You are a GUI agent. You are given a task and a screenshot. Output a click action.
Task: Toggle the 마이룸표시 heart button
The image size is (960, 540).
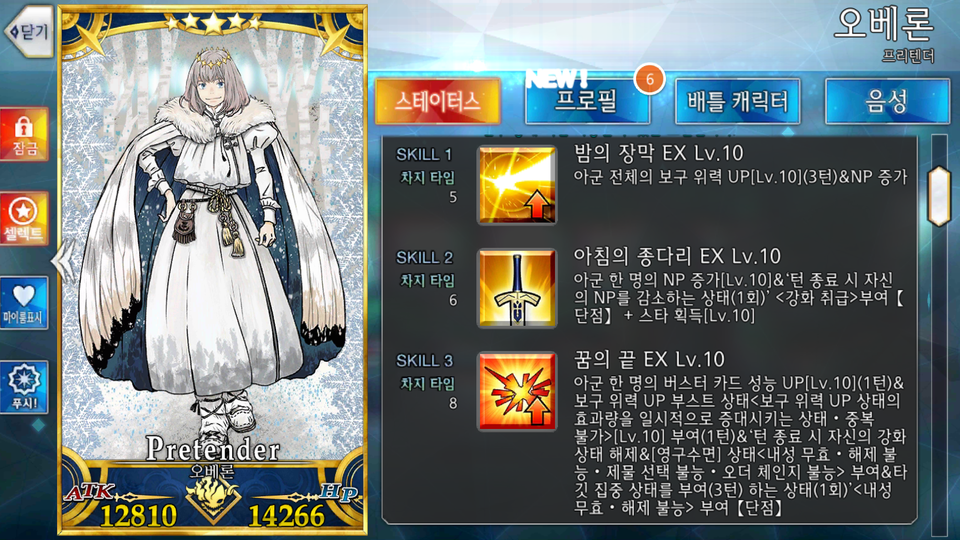(x=24, y=302)
